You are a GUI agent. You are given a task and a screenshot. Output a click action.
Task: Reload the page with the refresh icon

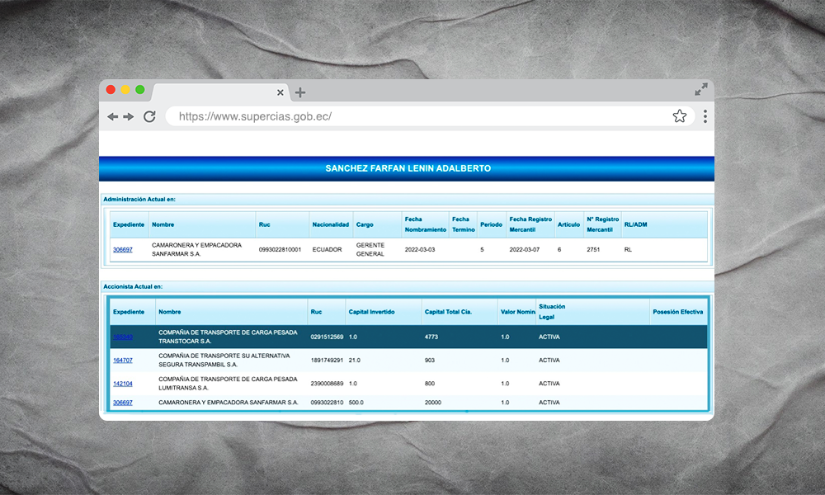point(149,116)
